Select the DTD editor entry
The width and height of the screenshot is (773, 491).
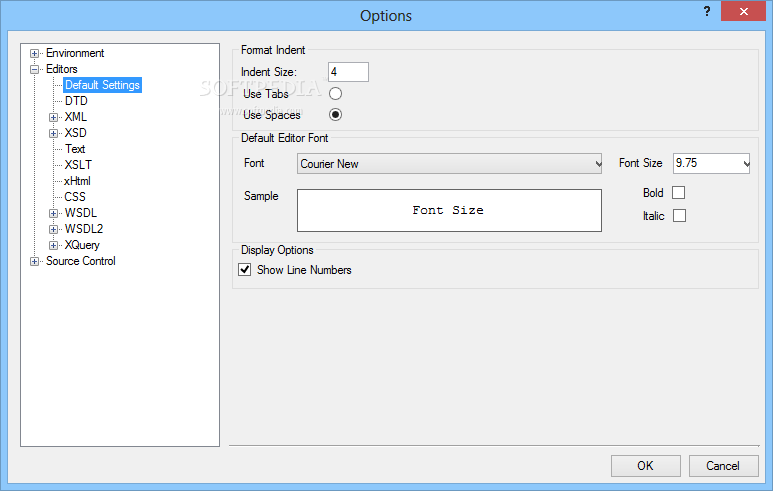pyautogui.click(x=76, y=101)
